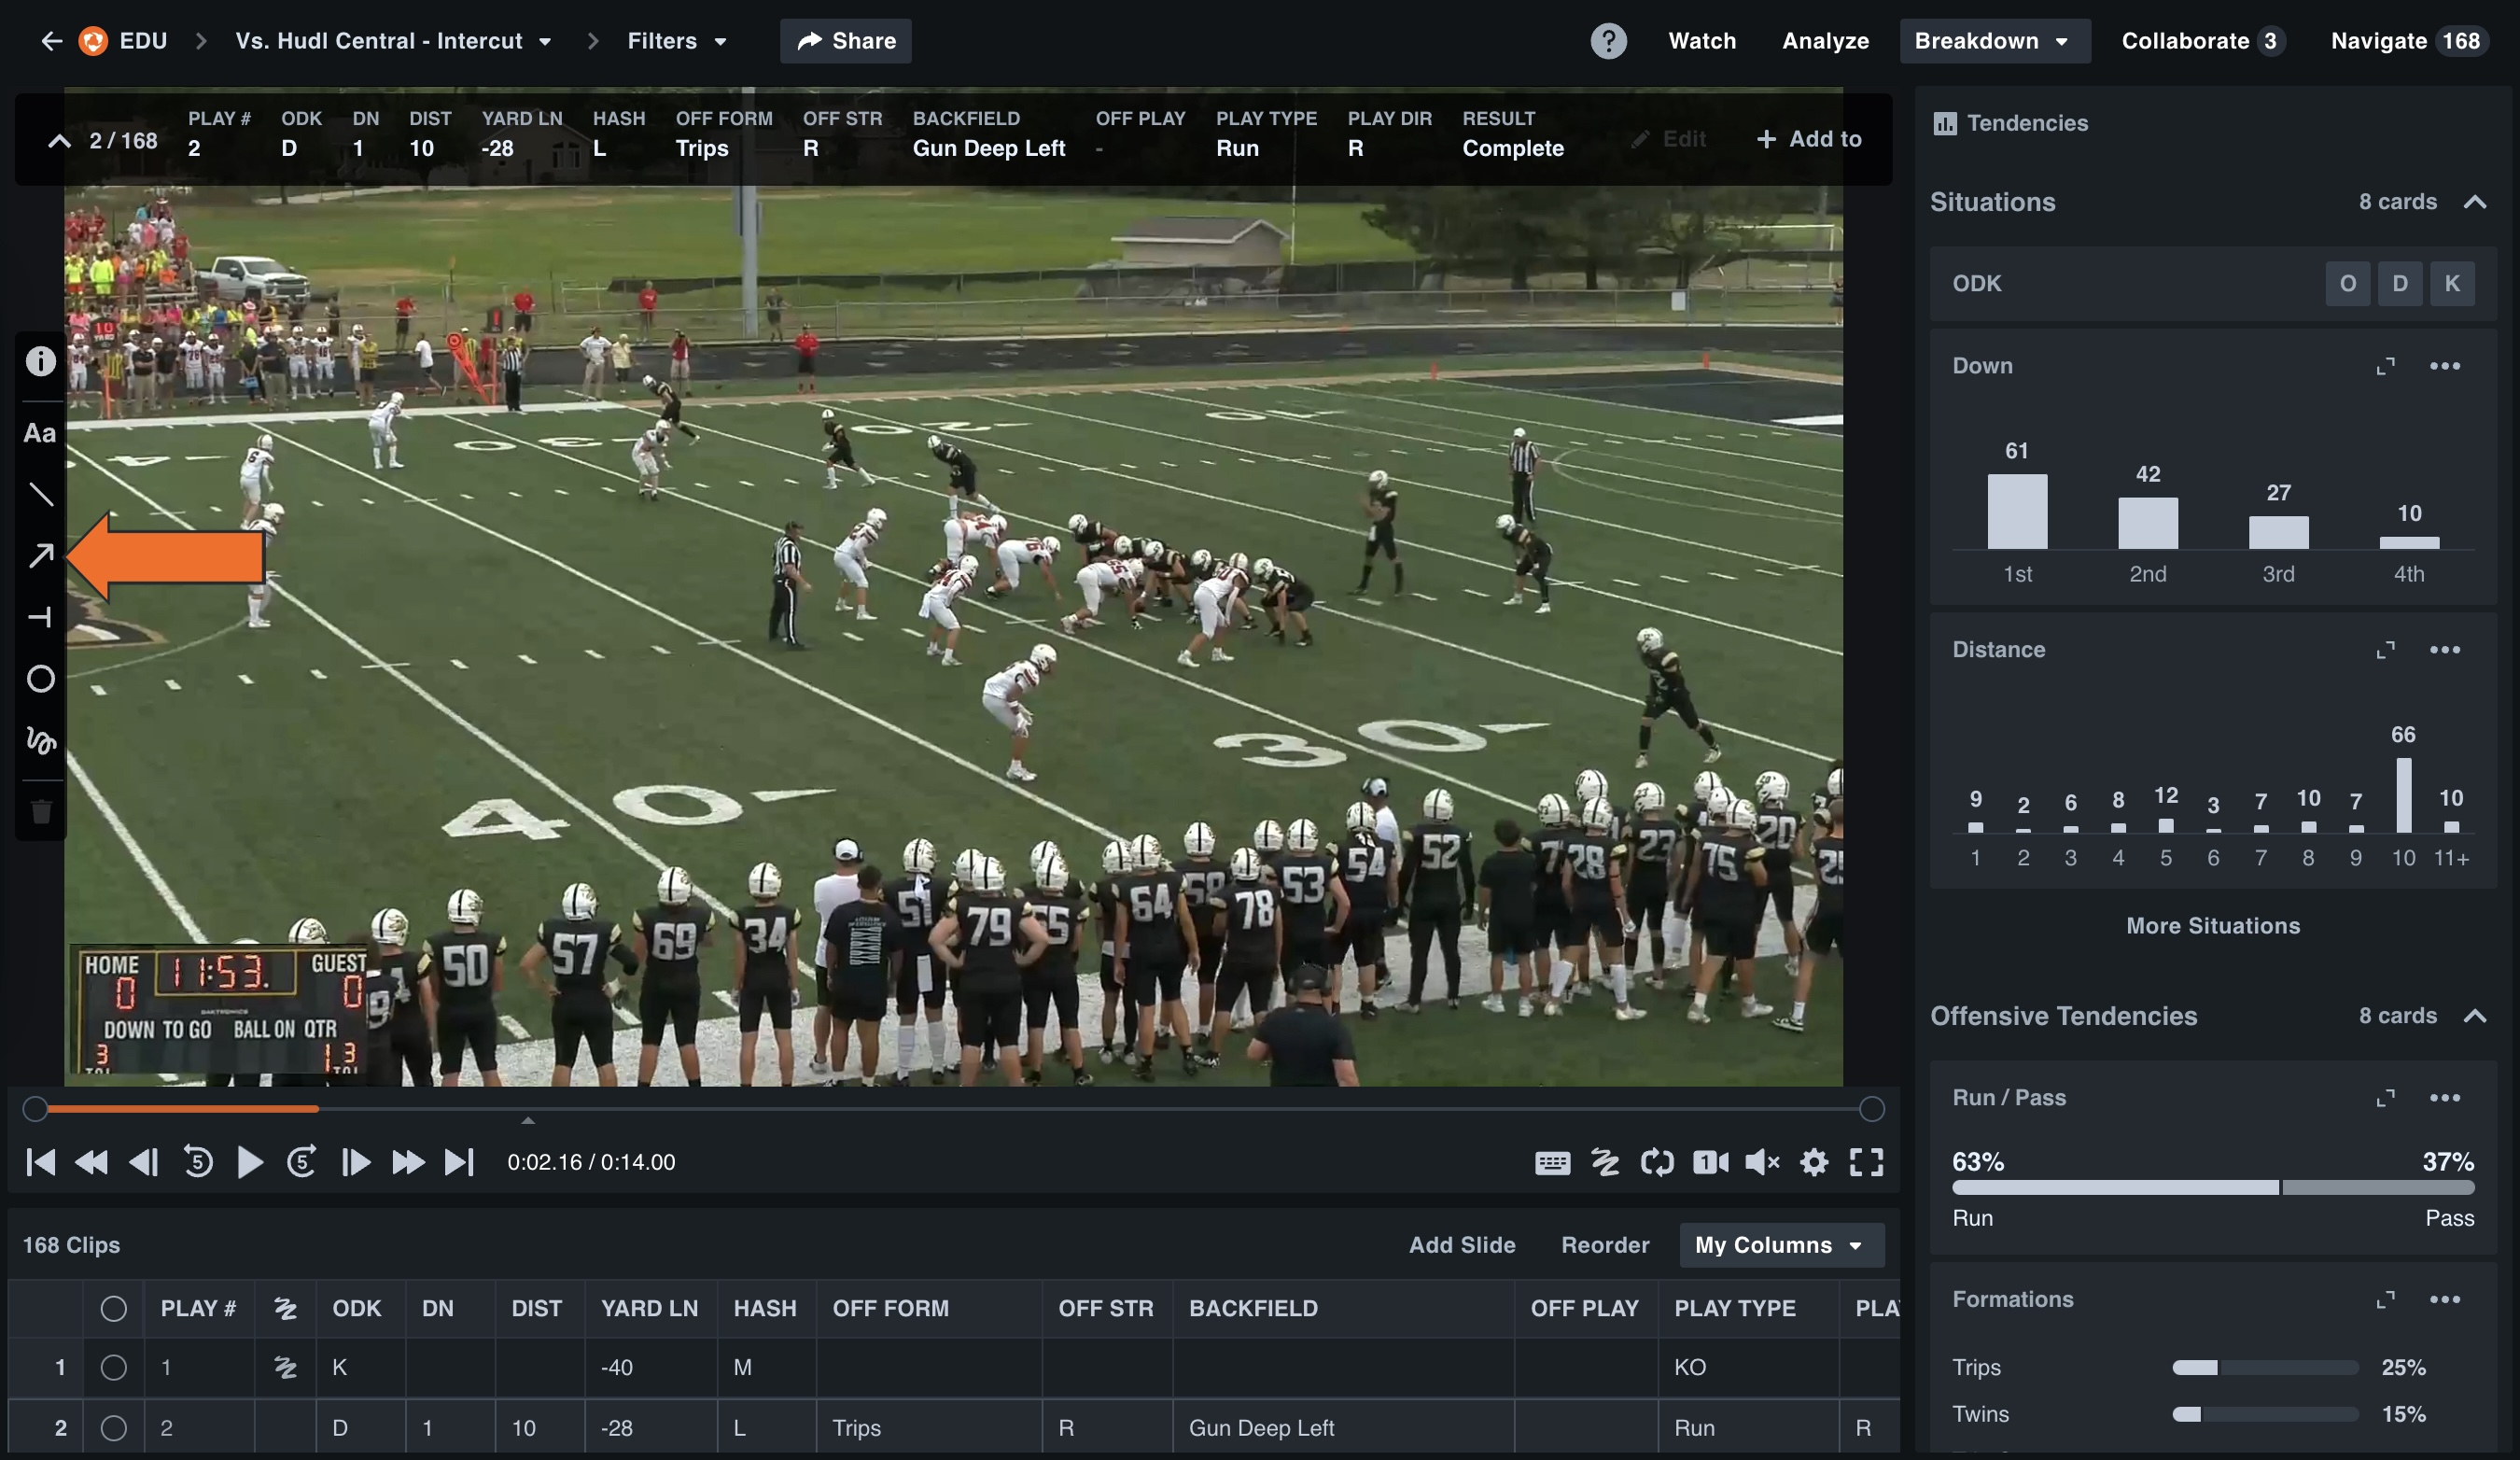The image size is (2520, 1460).
Task: Collapse the Situations cards section
Action: (x=2477, y=201)
